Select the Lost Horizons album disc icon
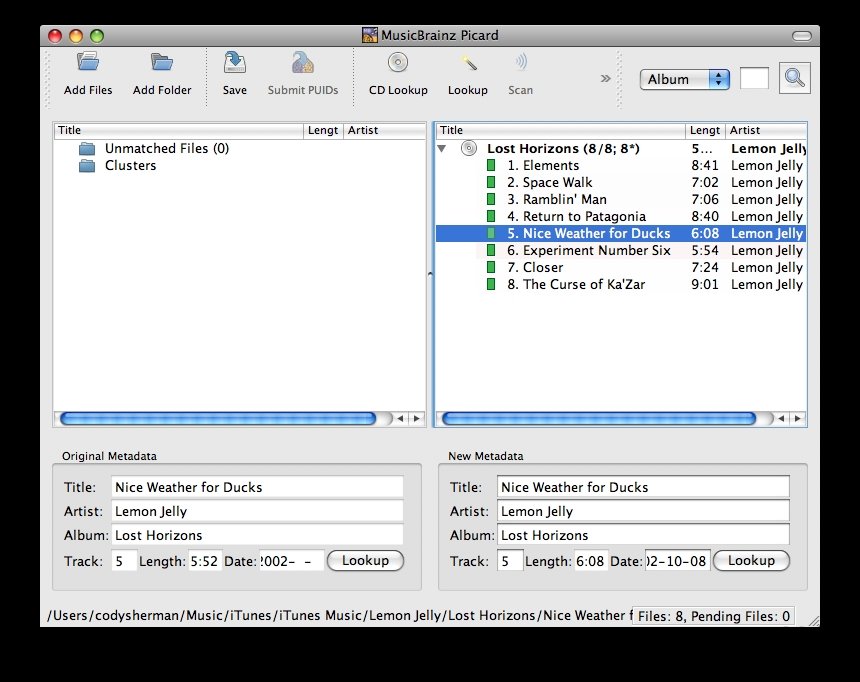This screenshot has width=860, height=682. (469, 148)
